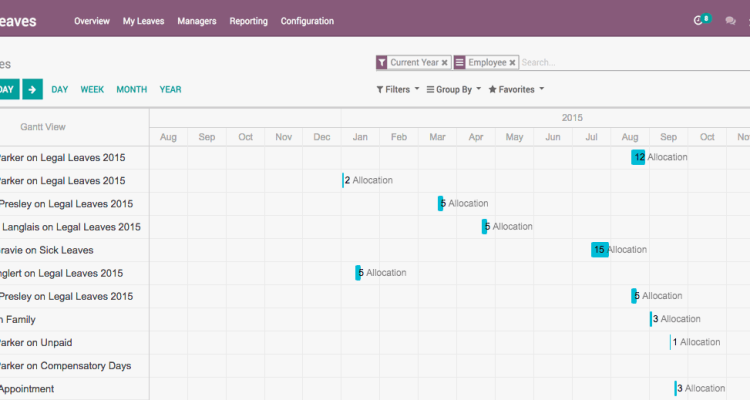Switch Gantt scale to MONTH

tap(132, 89)
